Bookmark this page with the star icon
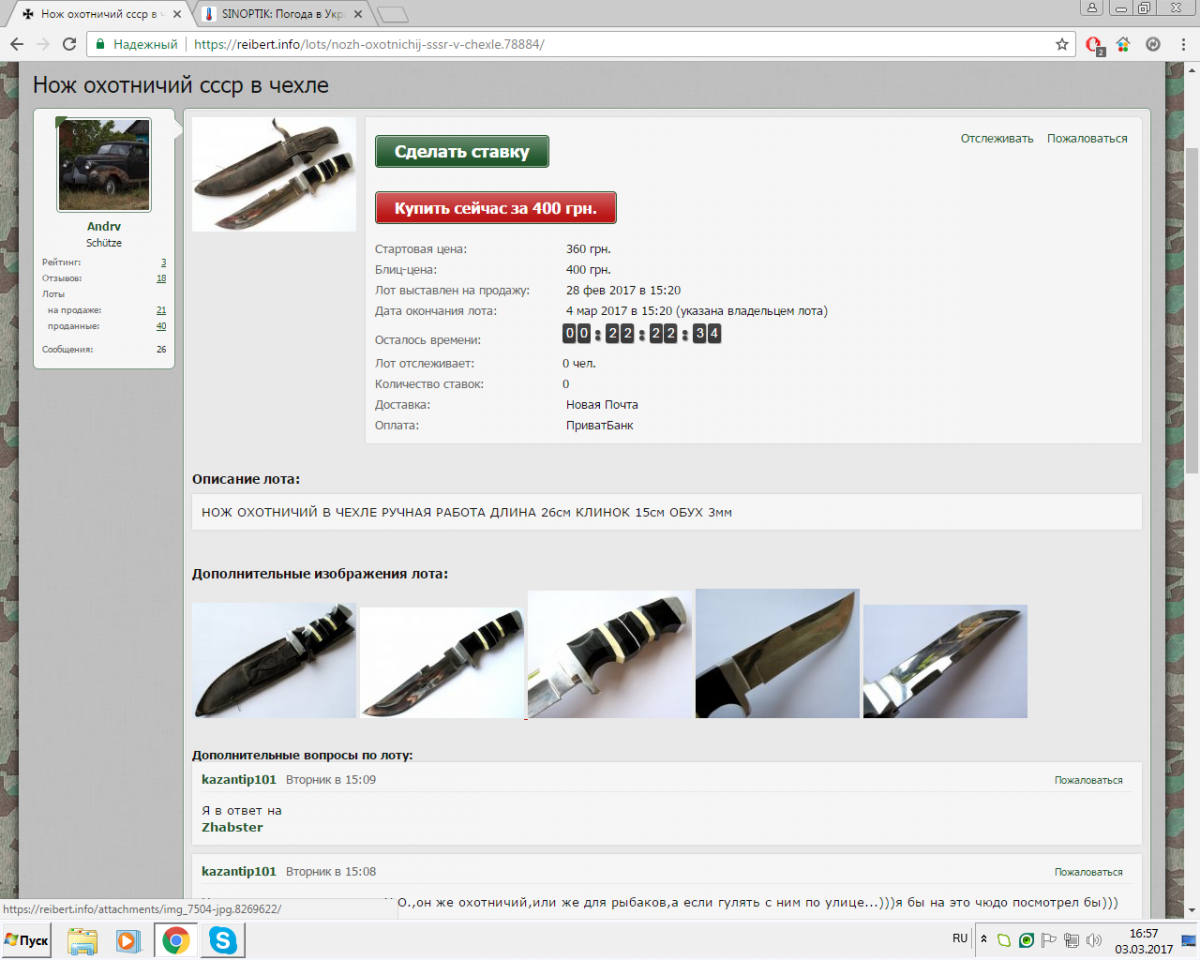1200x960 pixels. click(1062, 44)
